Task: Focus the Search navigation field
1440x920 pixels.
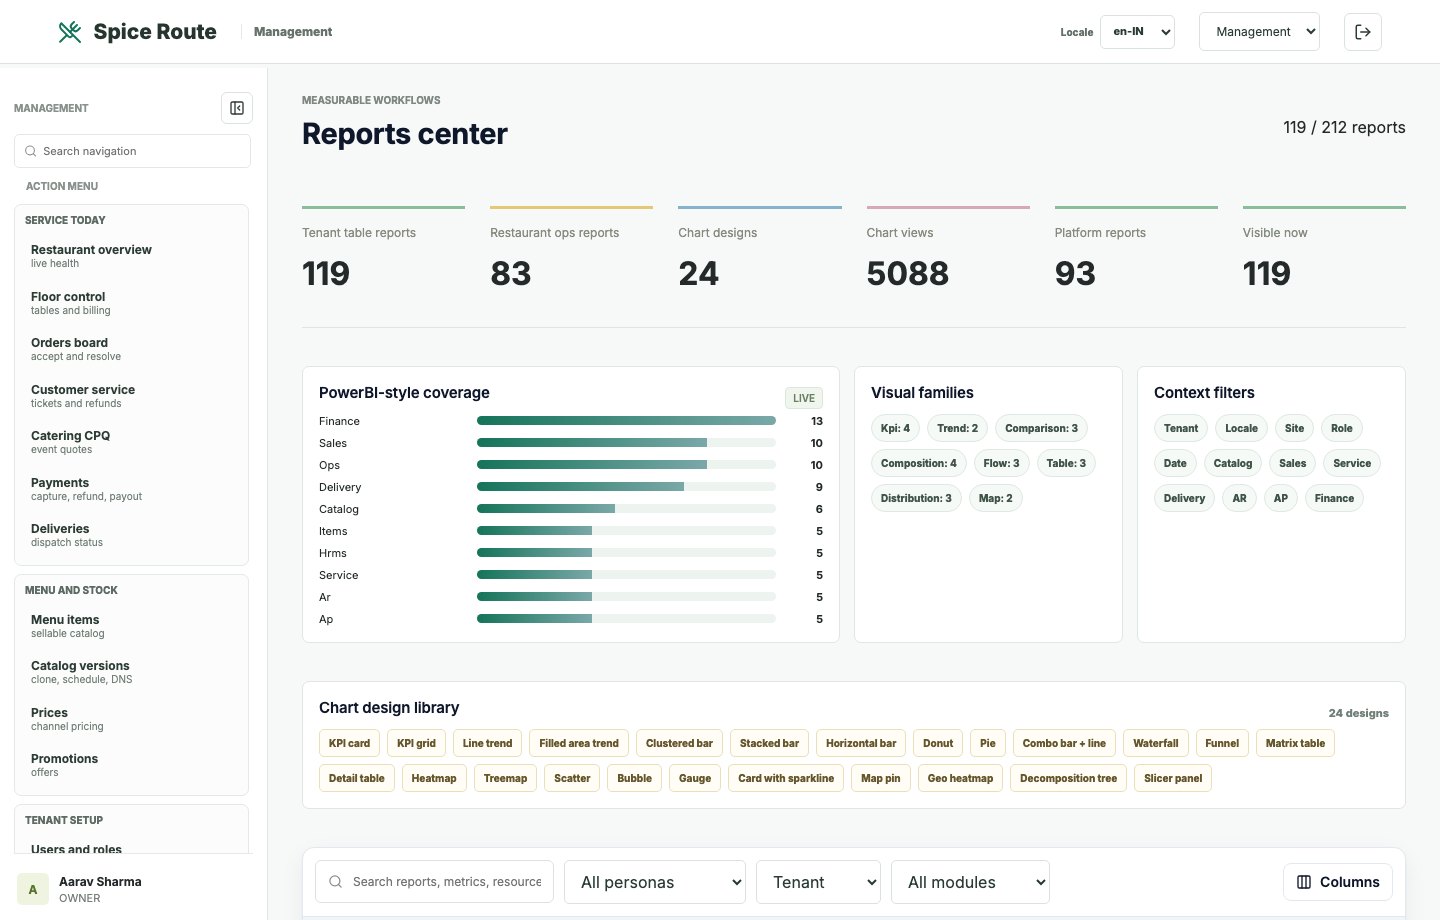Action: tap(132, 151)
